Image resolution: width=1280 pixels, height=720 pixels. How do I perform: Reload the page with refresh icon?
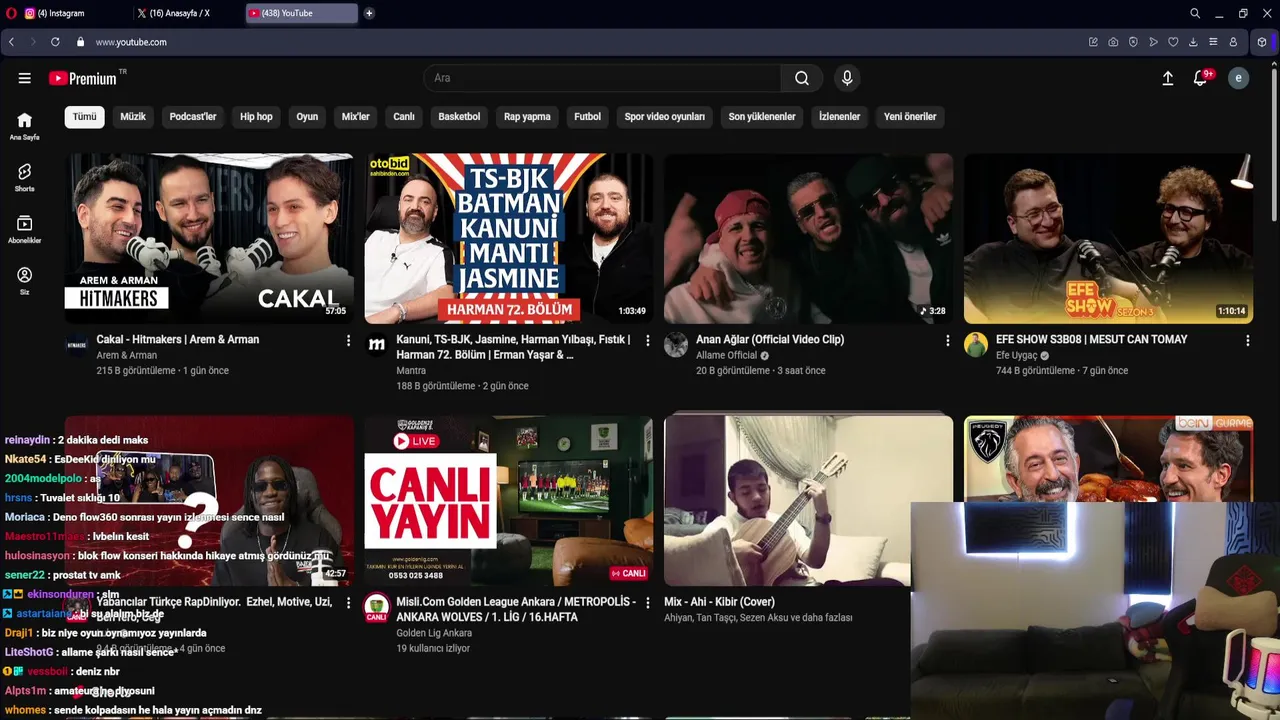coord(55,42)
